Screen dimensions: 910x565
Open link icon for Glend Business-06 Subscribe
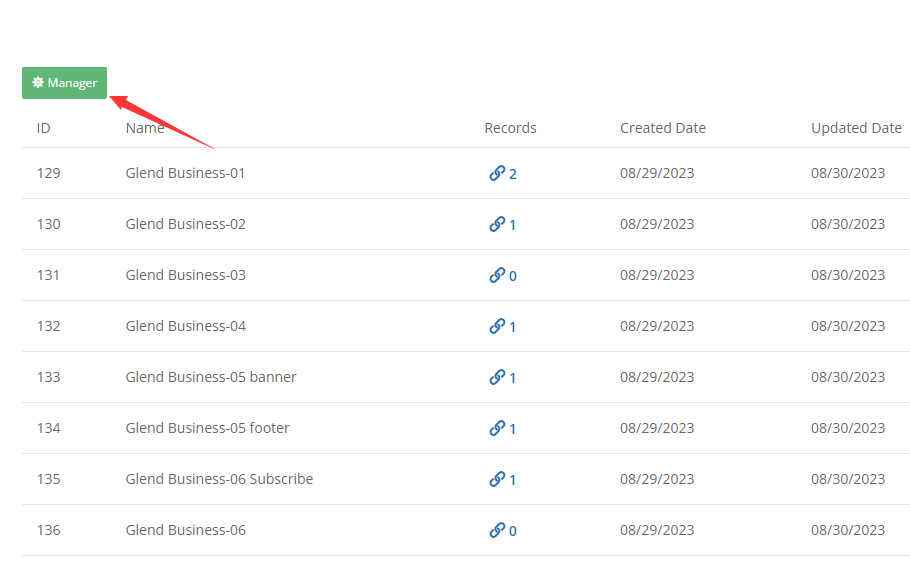pos(497,479)
